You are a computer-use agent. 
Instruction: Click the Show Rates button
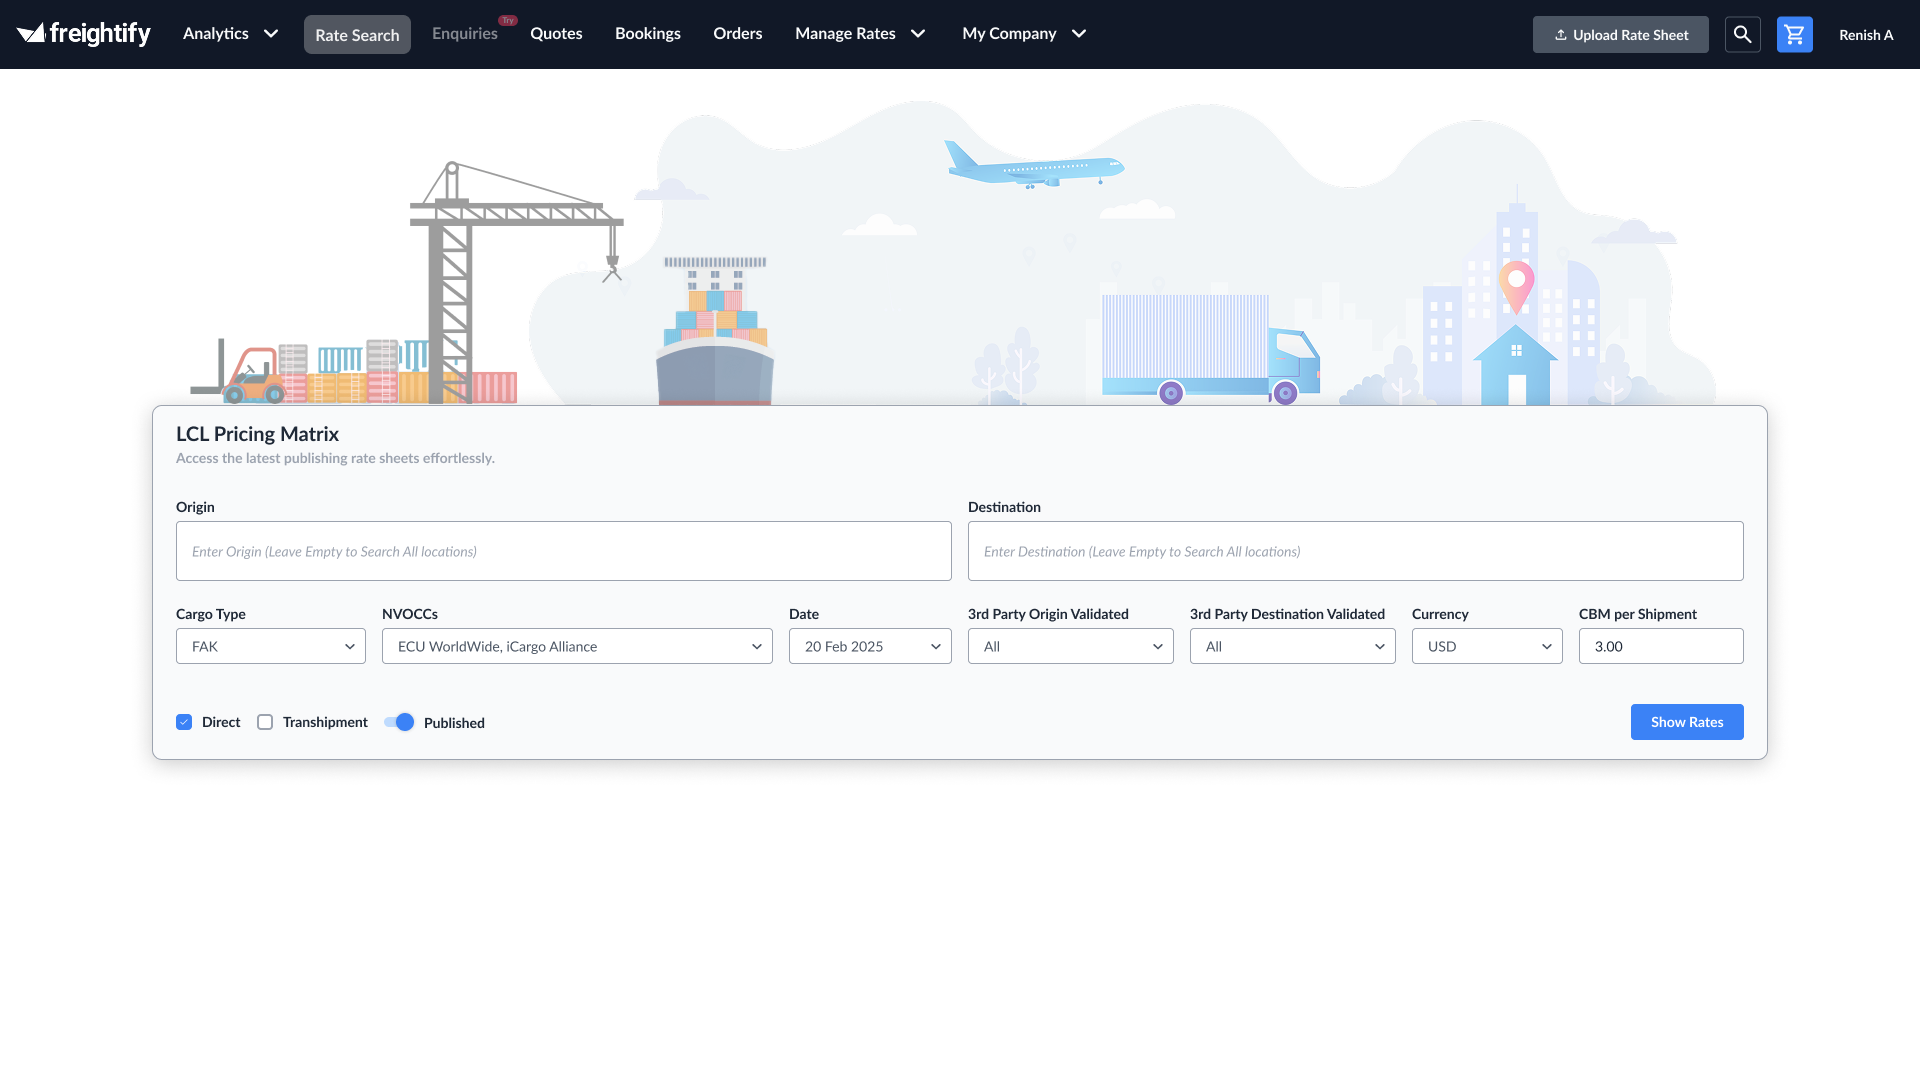click(1686, 721)
